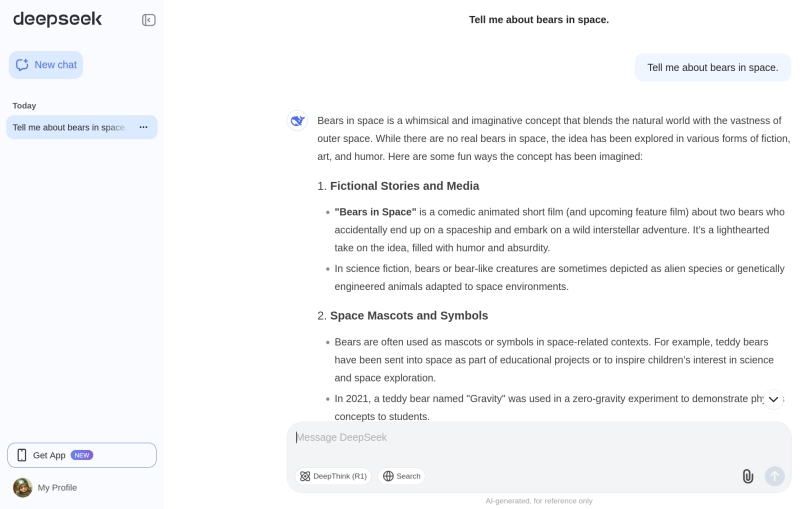Click the phone icon for Get App
The width and height of the screenshot is (800, 509).
[x=22, y=455]
